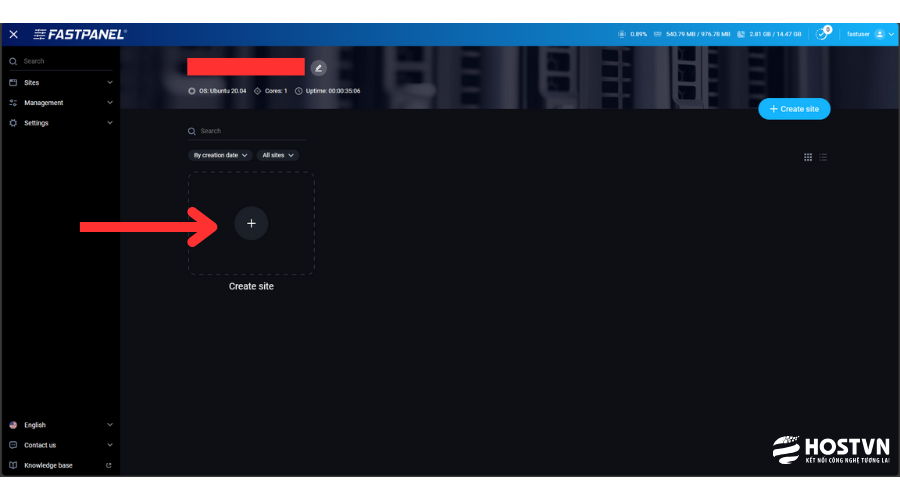Expand the Settings chevron

coord(110,123)
